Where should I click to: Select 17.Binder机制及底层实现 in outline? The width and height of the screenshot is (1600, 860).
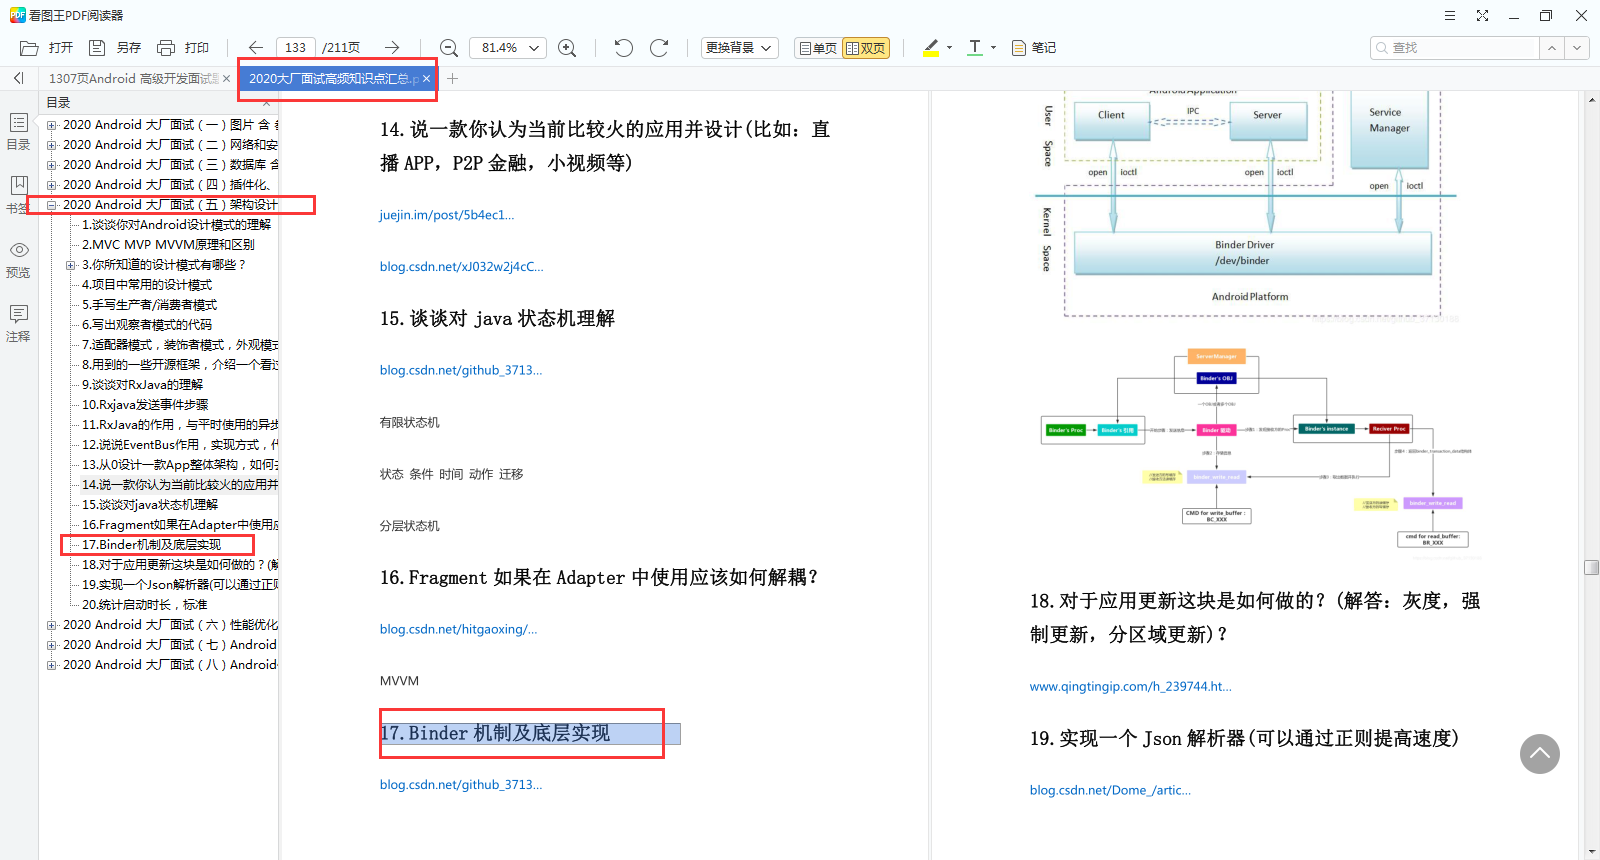(151, 545)
